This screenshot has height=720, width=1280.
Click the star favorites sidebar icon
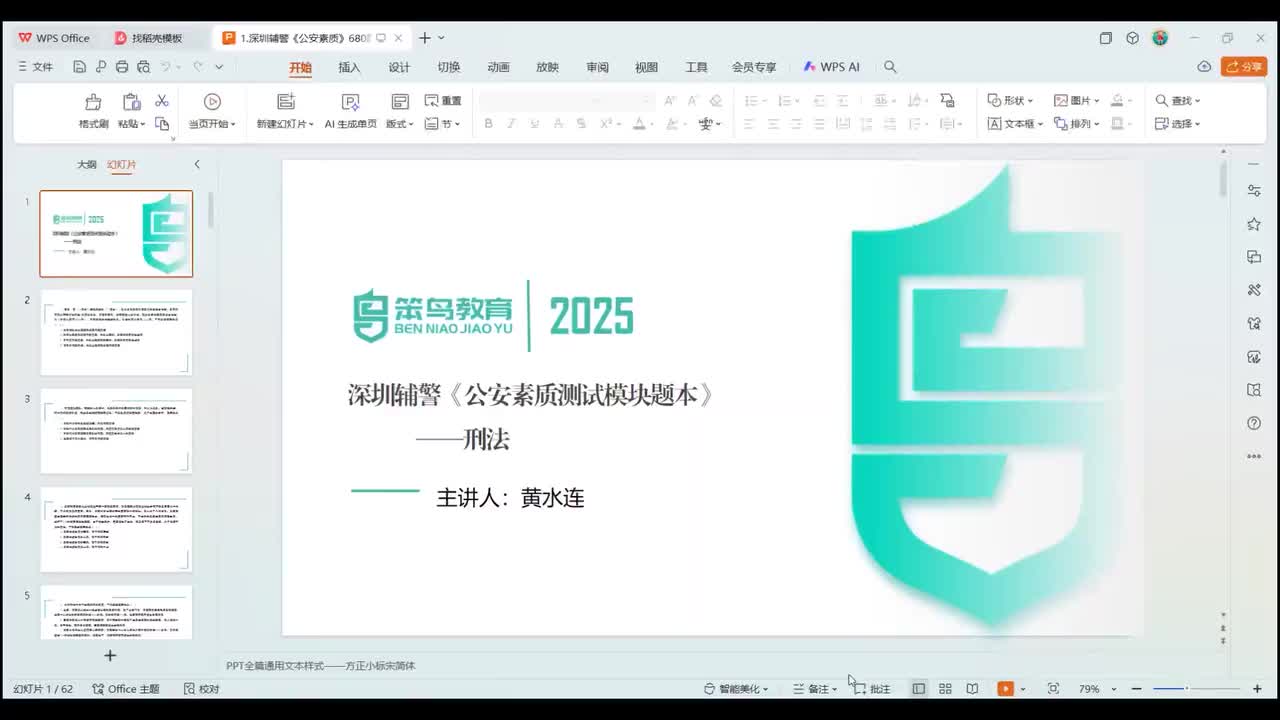tap(1254, 225)
